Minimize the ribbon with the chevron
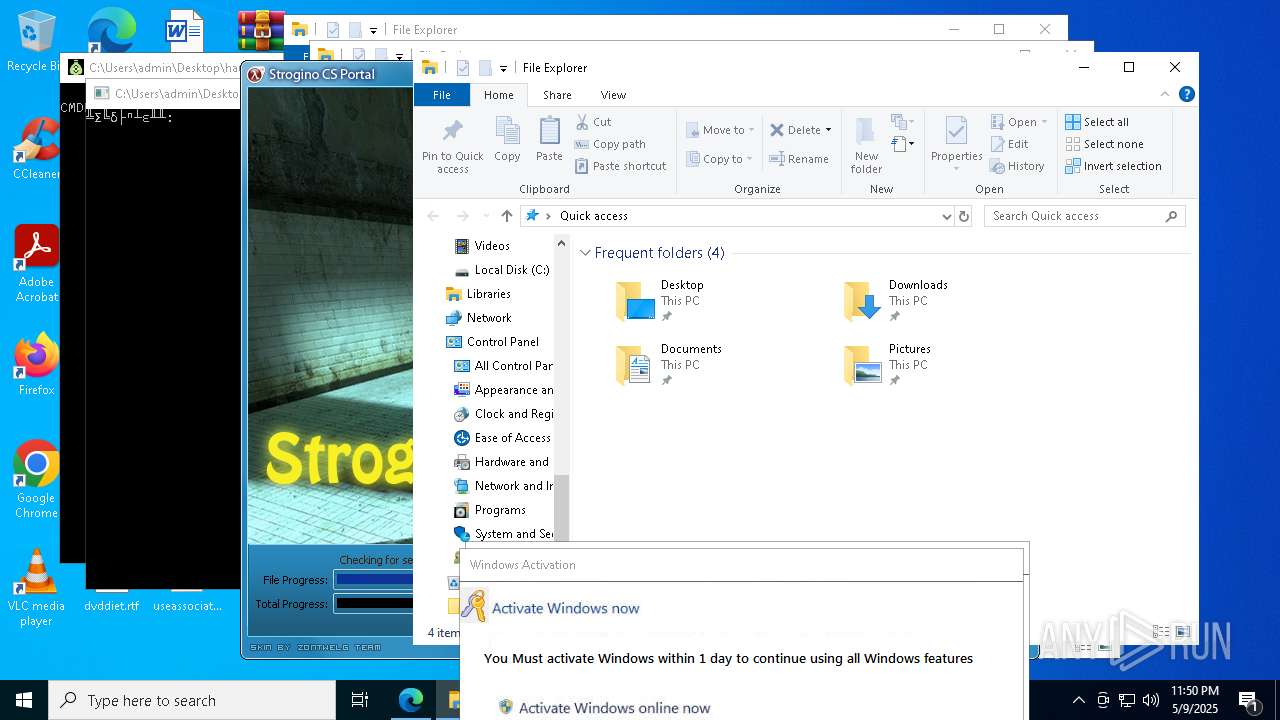Viewport: 1280px width, 720px height. 1165,95
